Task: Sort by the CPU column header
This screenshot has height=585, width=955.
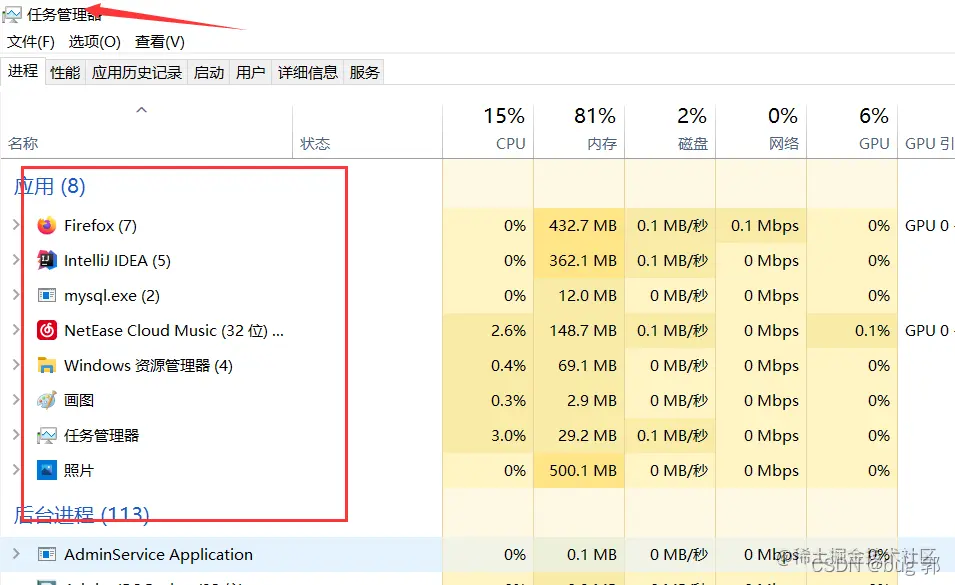Action: tap(488, 131)
